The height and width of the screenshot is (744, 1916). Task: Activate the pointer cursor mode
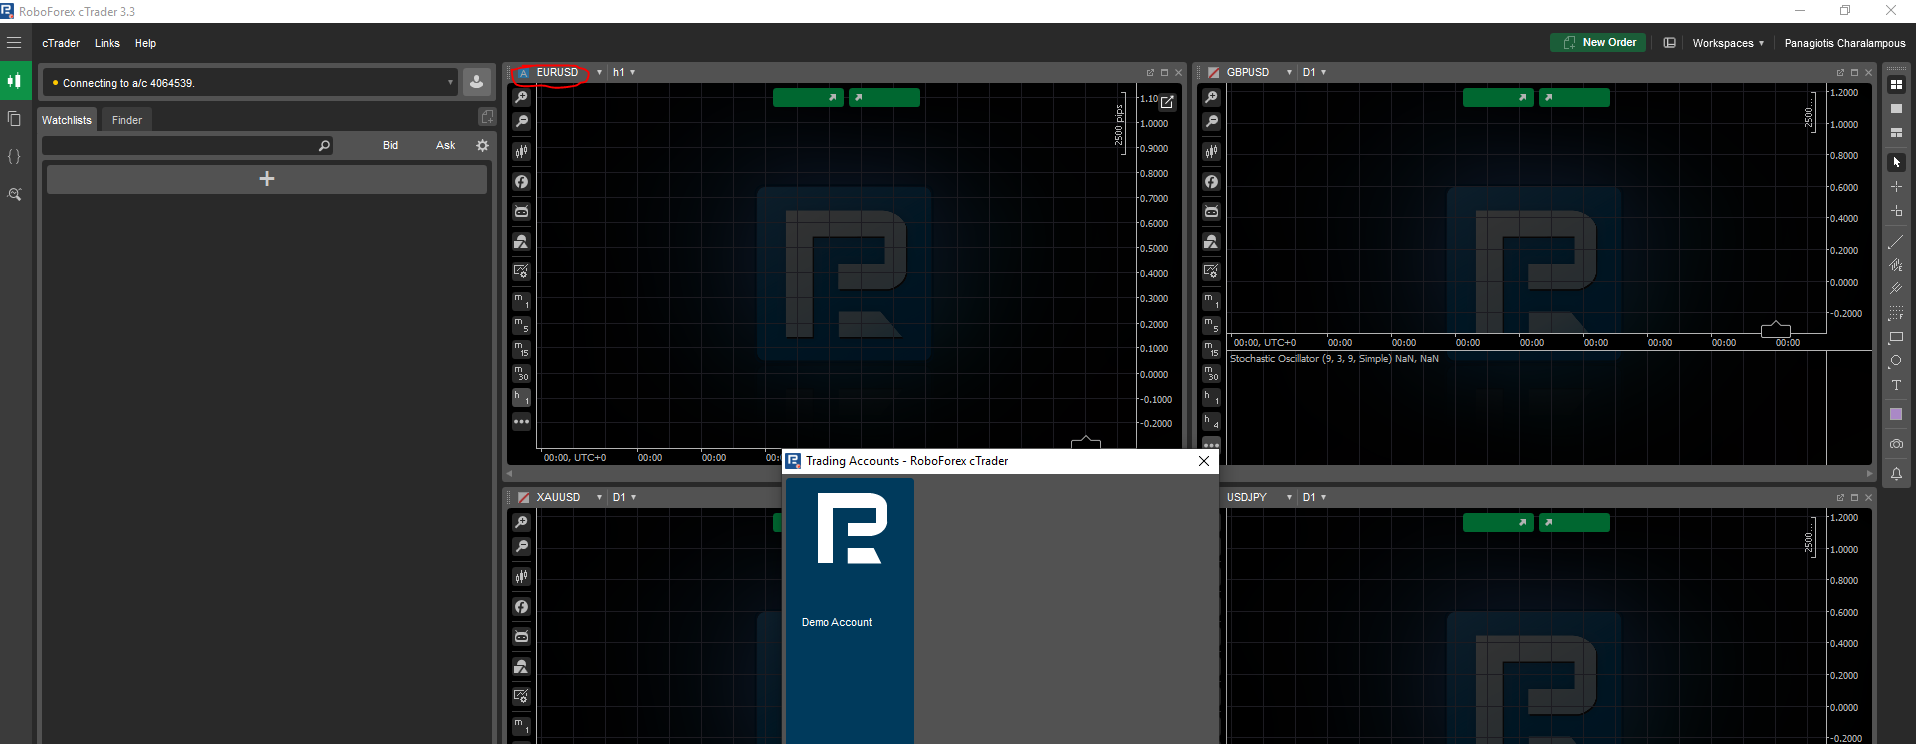click(x=1896, y=162)
